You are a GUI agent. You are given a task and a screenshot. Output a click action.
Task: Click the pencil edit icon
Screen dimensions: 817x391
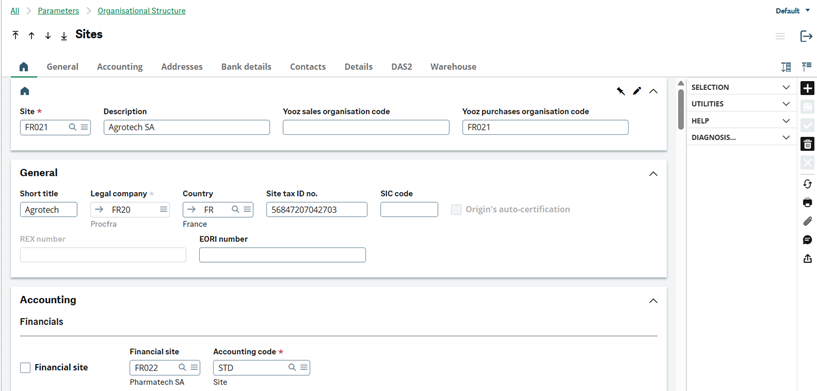637,91
